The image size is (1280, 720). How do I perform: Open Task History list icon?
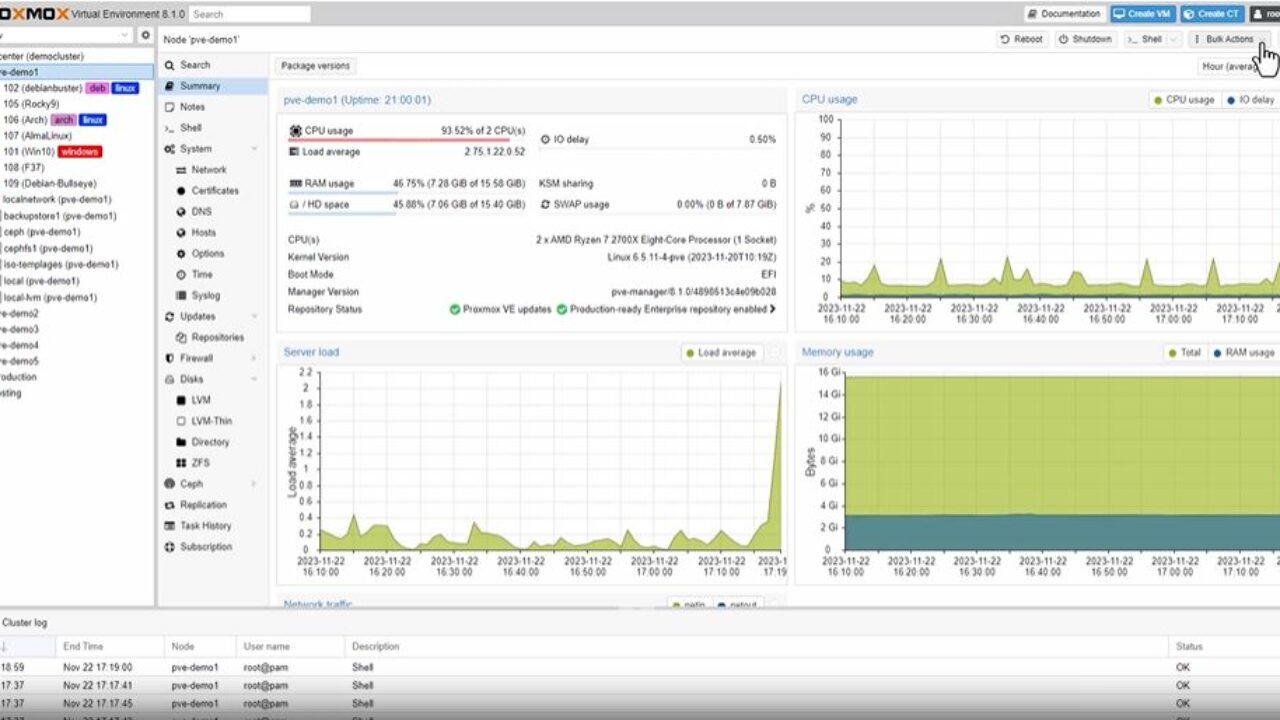(170, 526)
